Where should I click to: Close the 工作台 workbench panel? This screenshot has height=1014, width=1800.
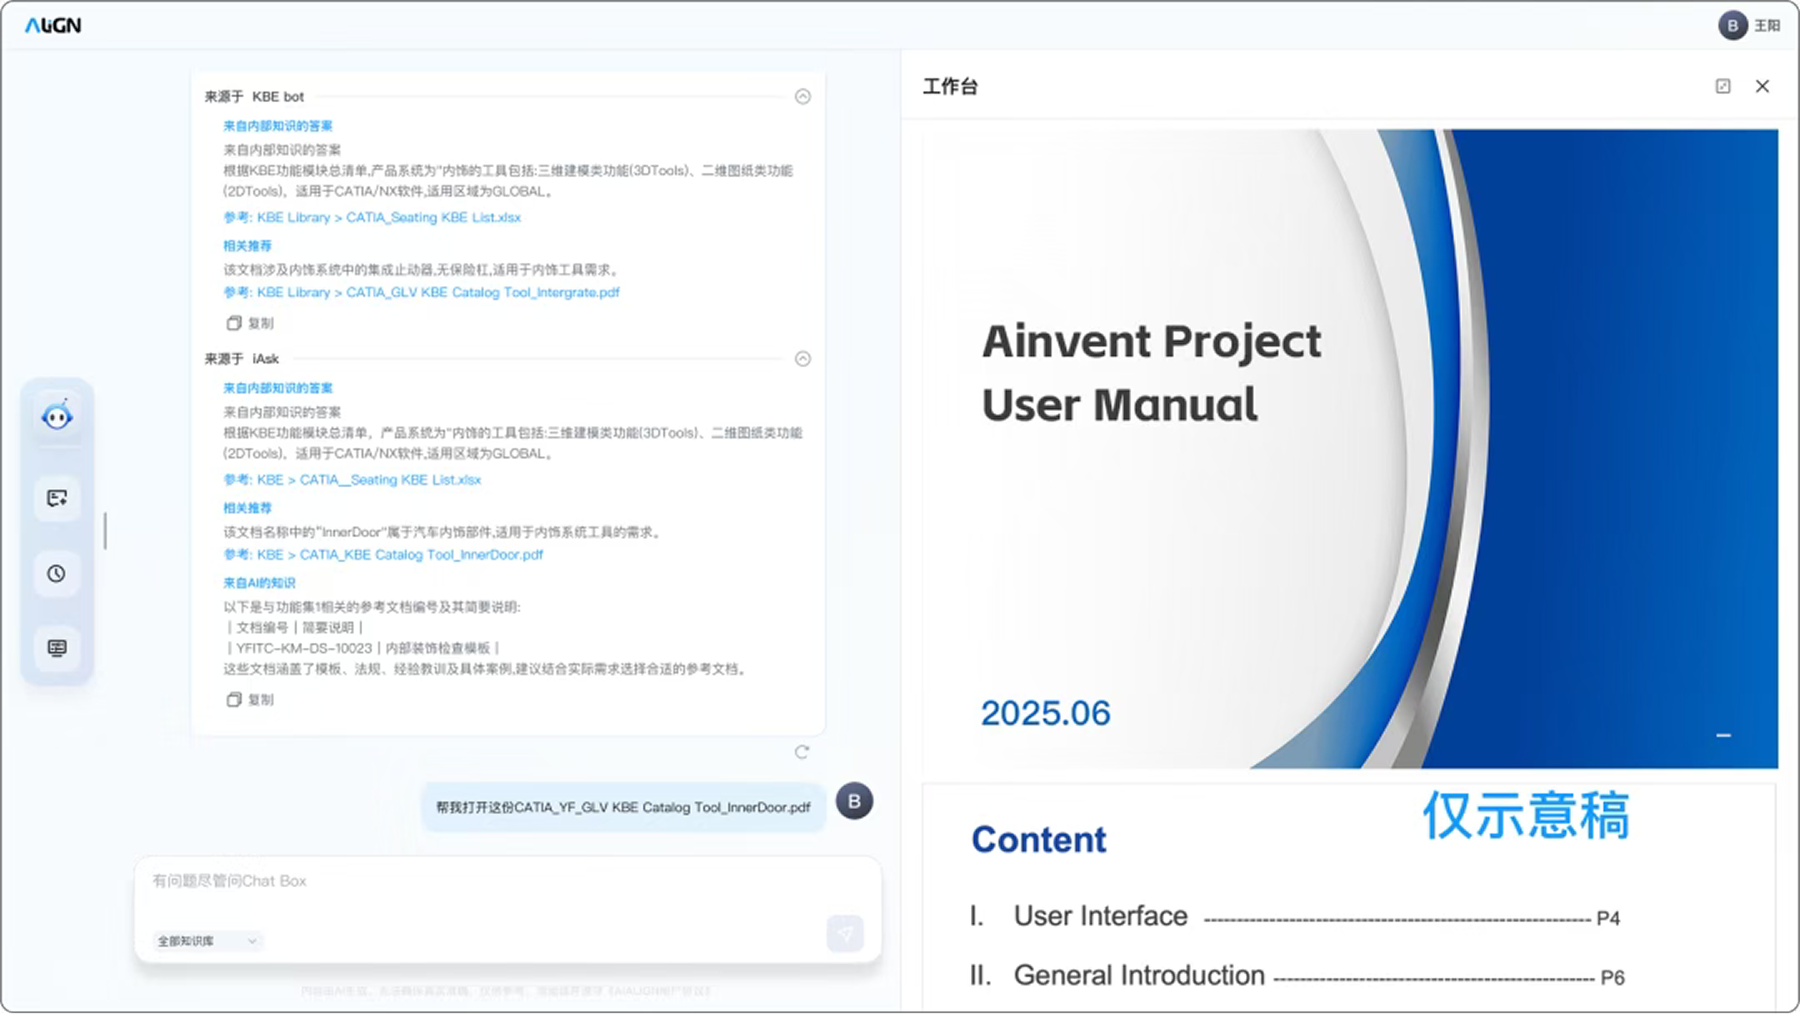pos(1762,86)
